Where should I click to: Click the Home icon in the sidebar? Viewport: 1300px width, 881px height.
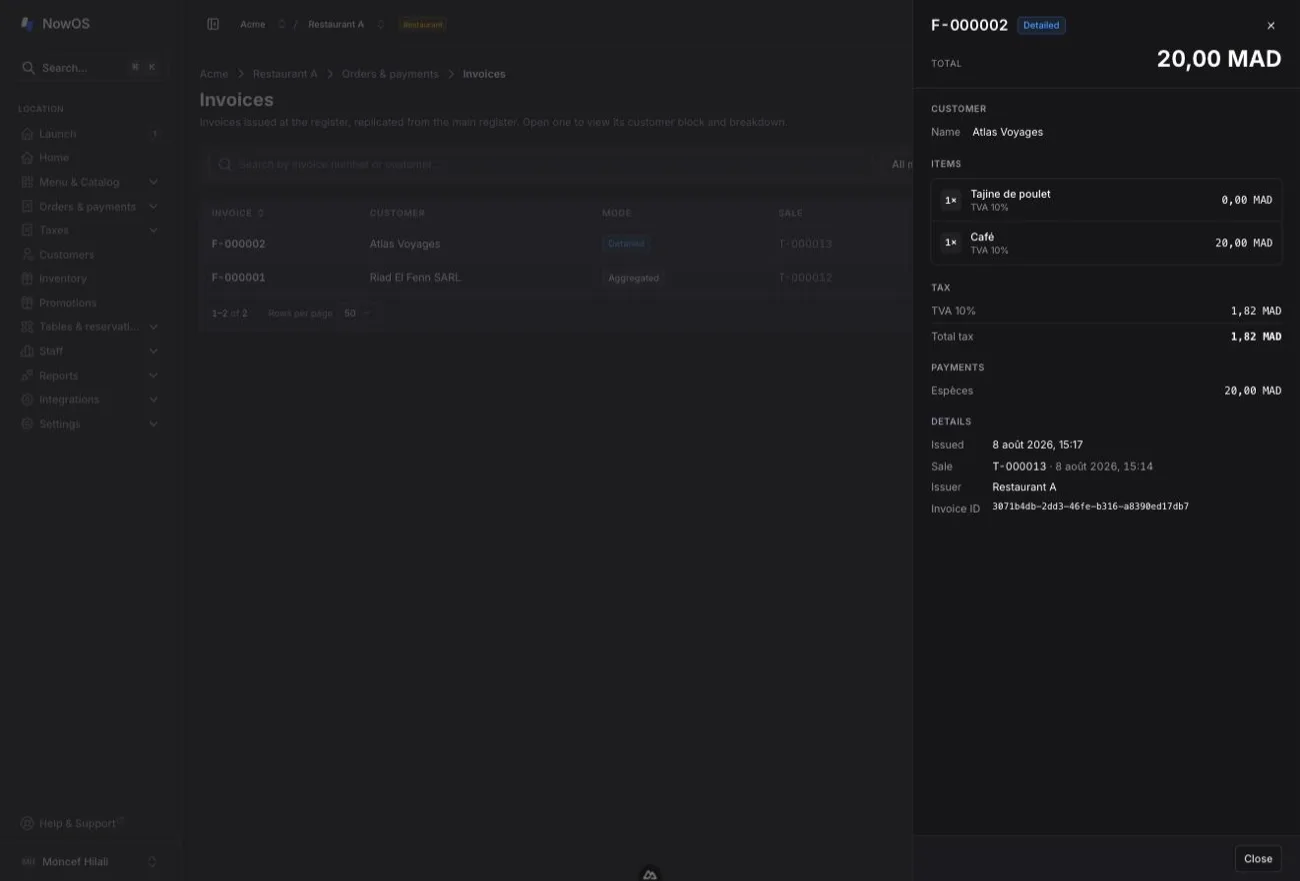pyautogui.click(x=27, y=158)
